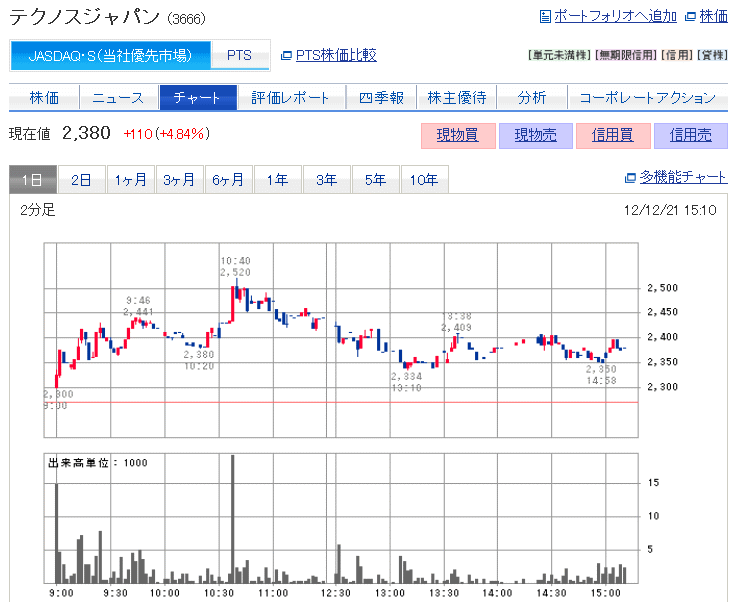
Task: Click 現物売 button
Action: [536, 136]
